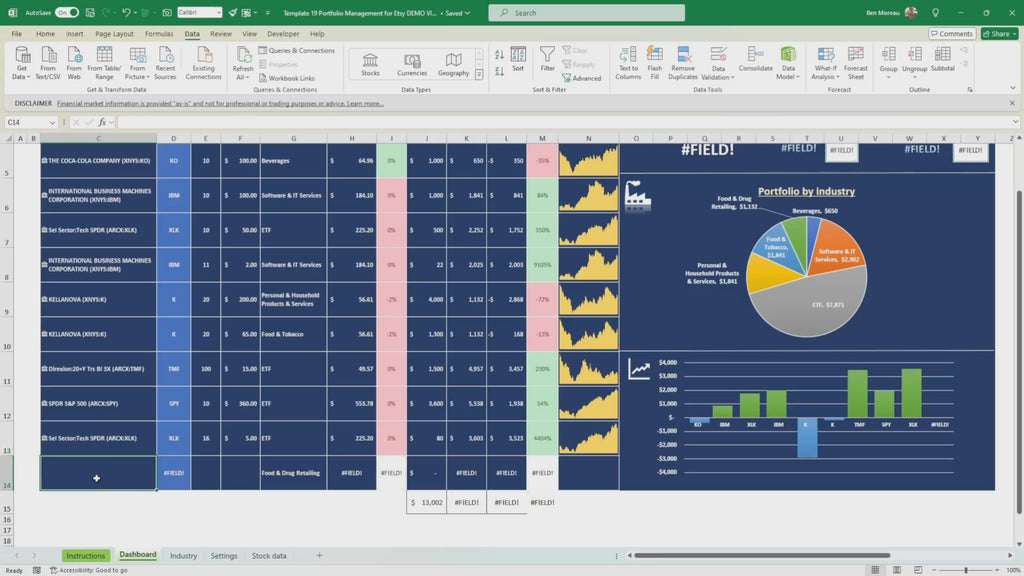Open the Formulas ribbon tab

coord(159,33)
